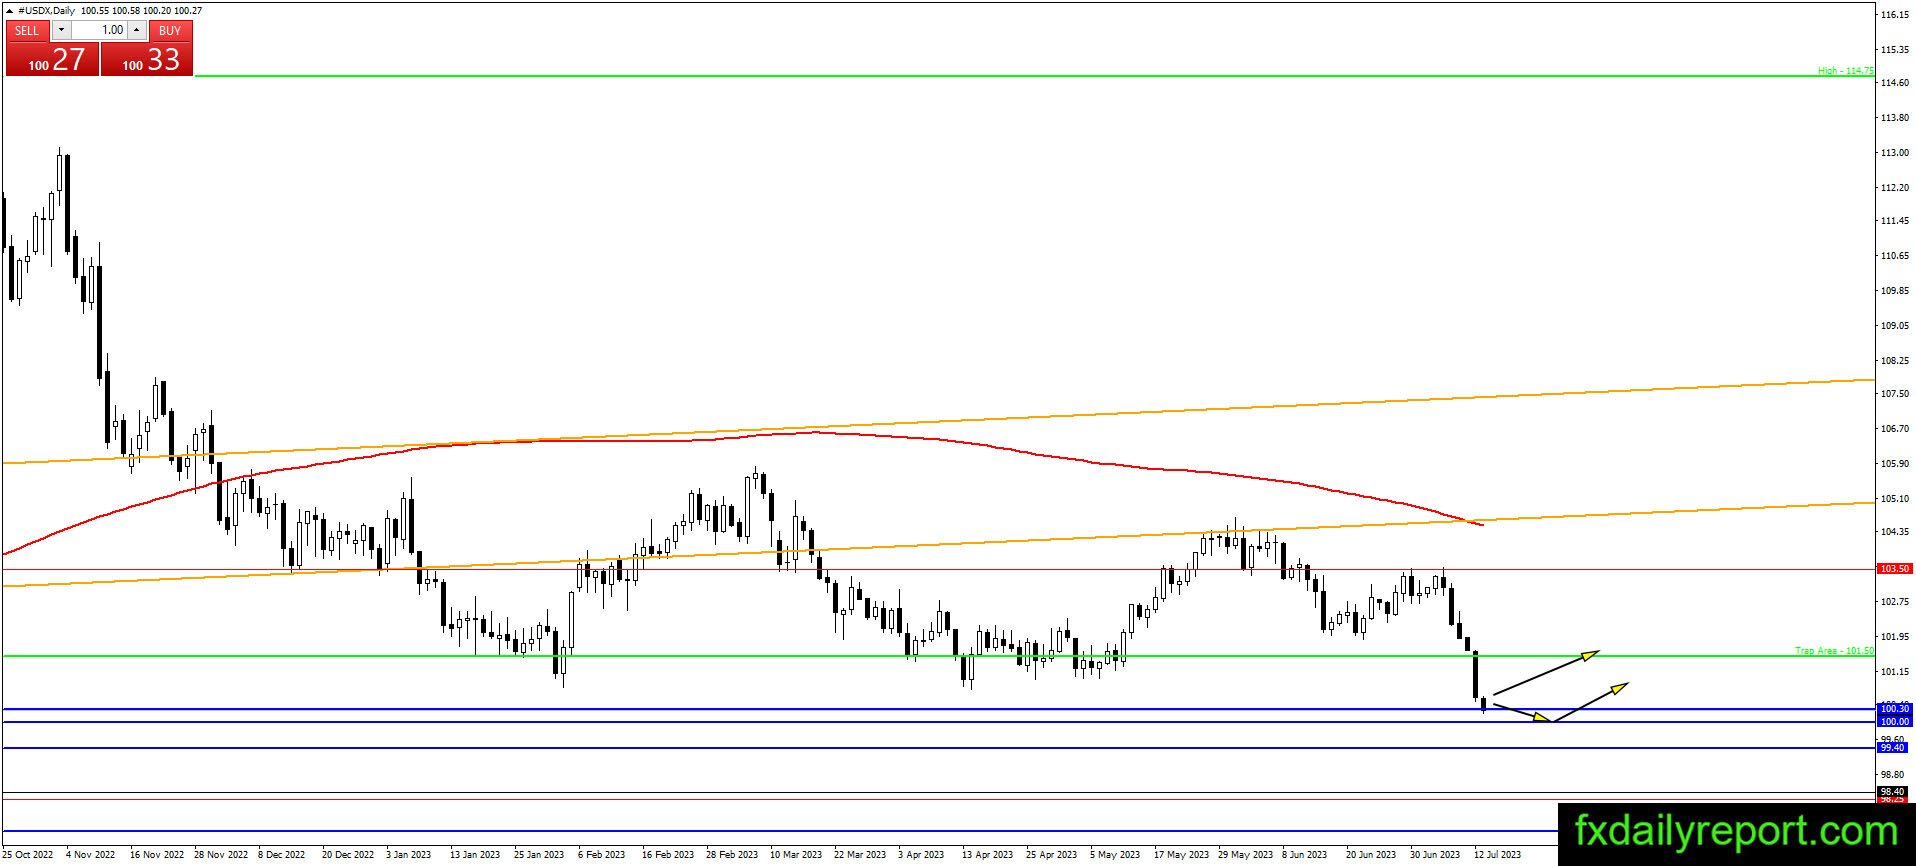Click the 110.65 price axis value
Image resolution: width=1916 pixels, height=866 pixels.
pos(1895,256)
